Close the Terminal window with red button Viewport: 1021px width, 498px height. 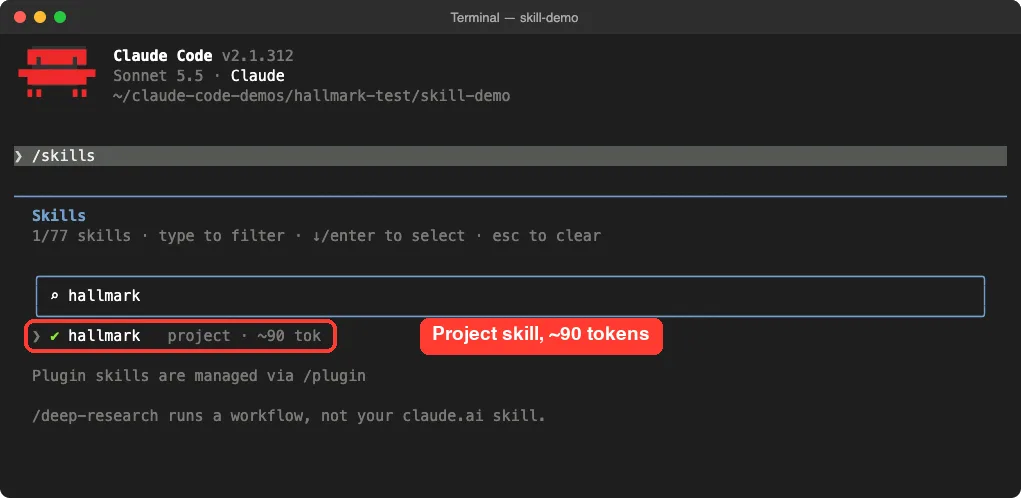(20, 18)
